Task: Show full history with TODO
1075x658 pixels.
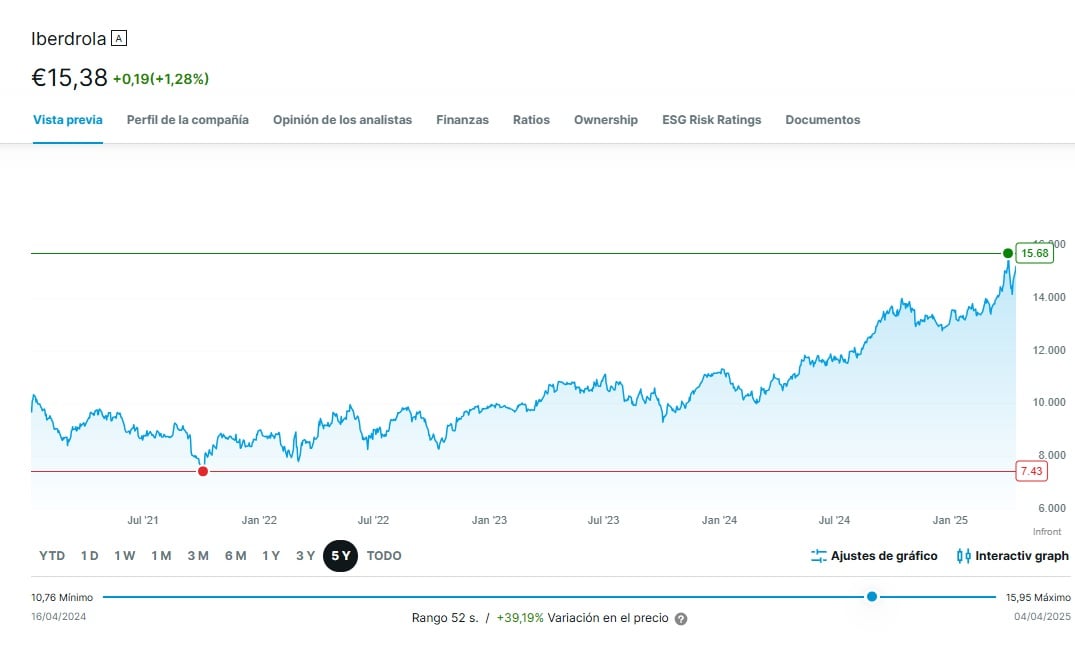Action: [384, 556]
